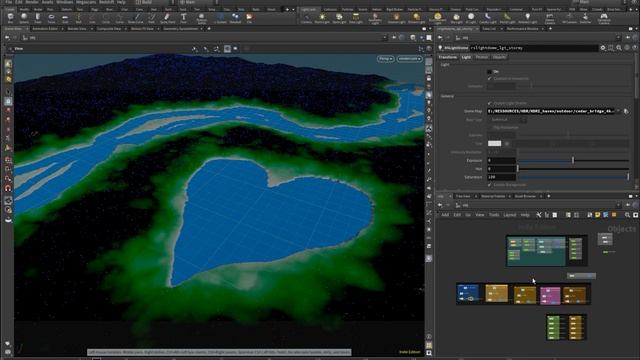The image size is (640, 360).
Task: Toggle the Contribute to Illumination checkbox
Action: click(489, 78)
